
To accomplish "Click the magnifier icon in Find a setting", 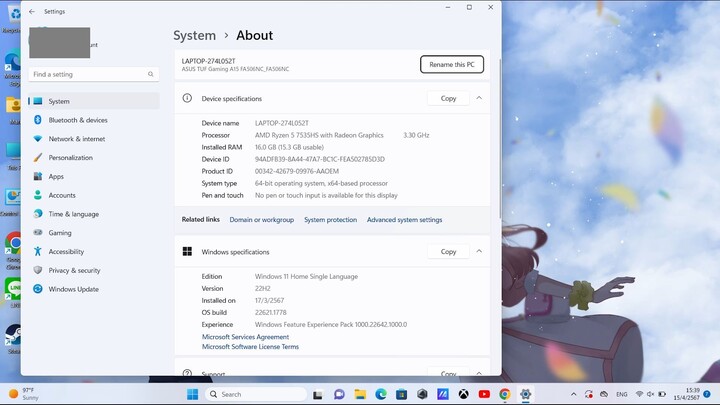I will coord(151,74).
